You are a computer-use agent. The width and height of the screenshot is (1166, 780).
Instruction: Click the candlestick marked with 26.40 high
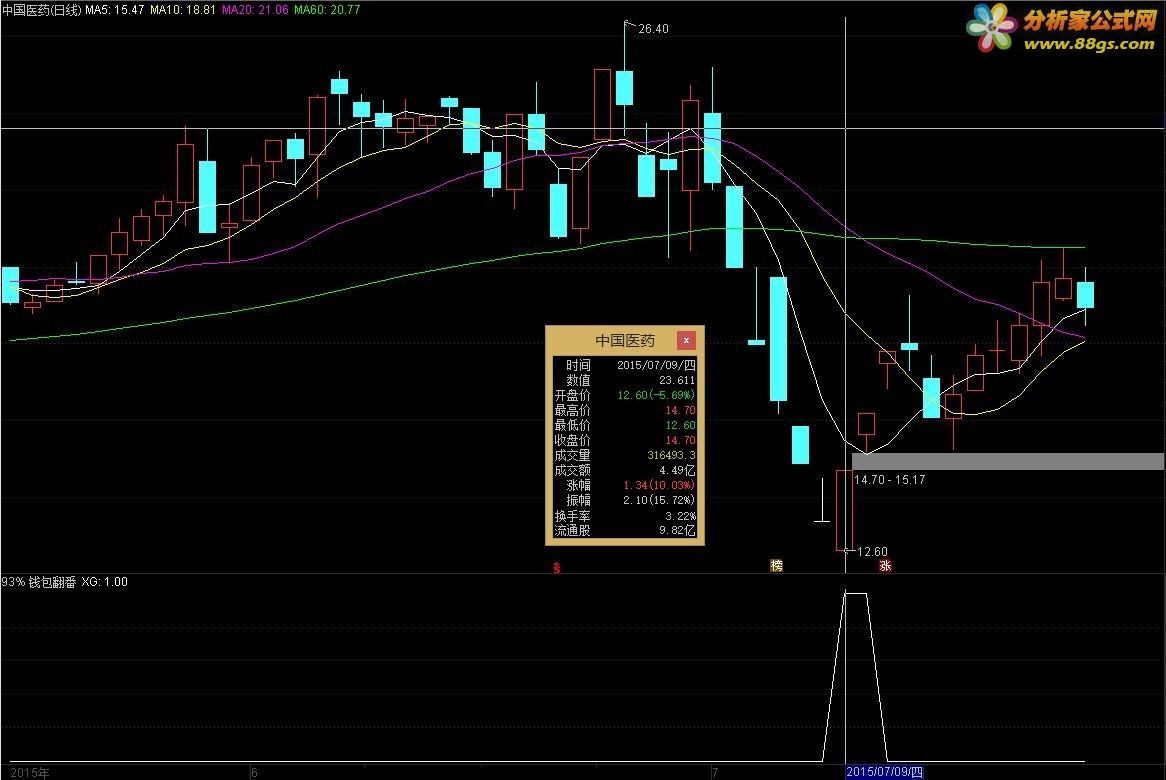click(625, 86)
